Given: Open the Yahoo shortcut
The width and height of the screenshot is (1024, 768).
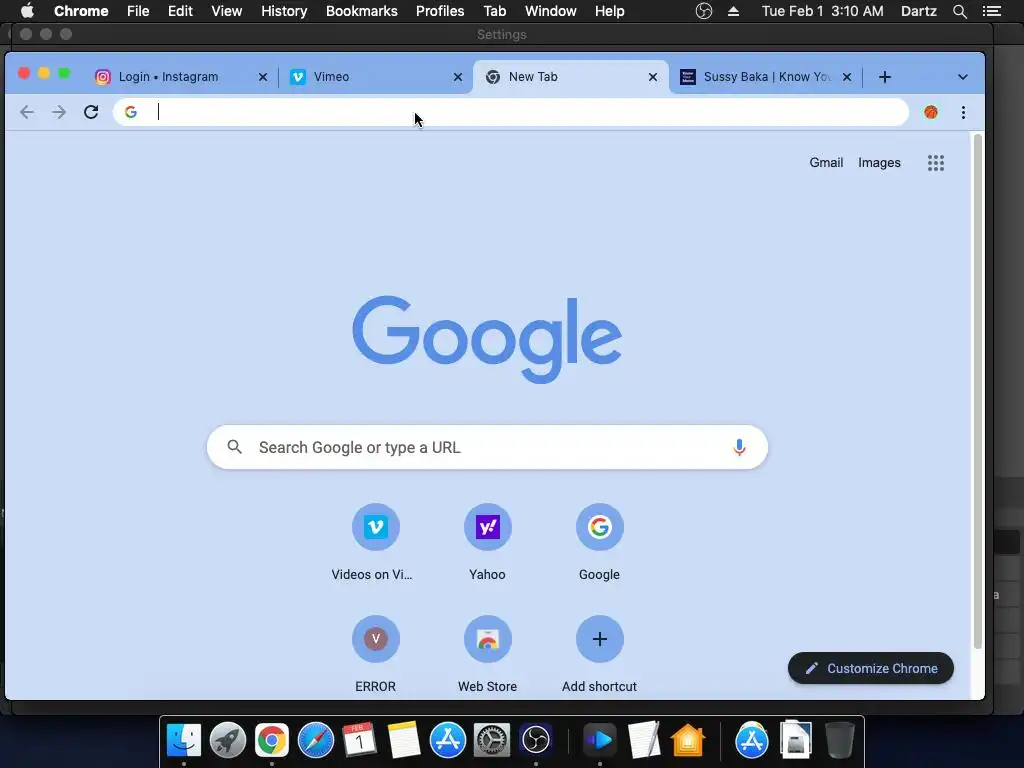Looking at the screenshot, I should point(488,527).
